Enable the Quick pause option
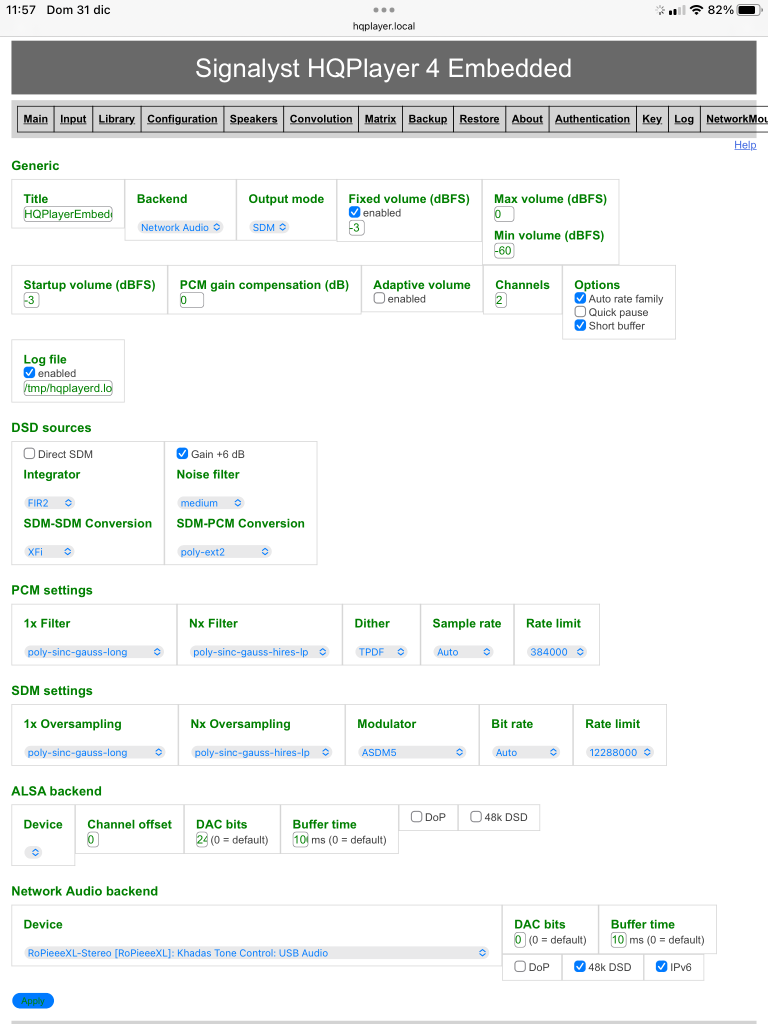Image resolution: width=768 pixels, height=1024 pixels. (580, 312)
